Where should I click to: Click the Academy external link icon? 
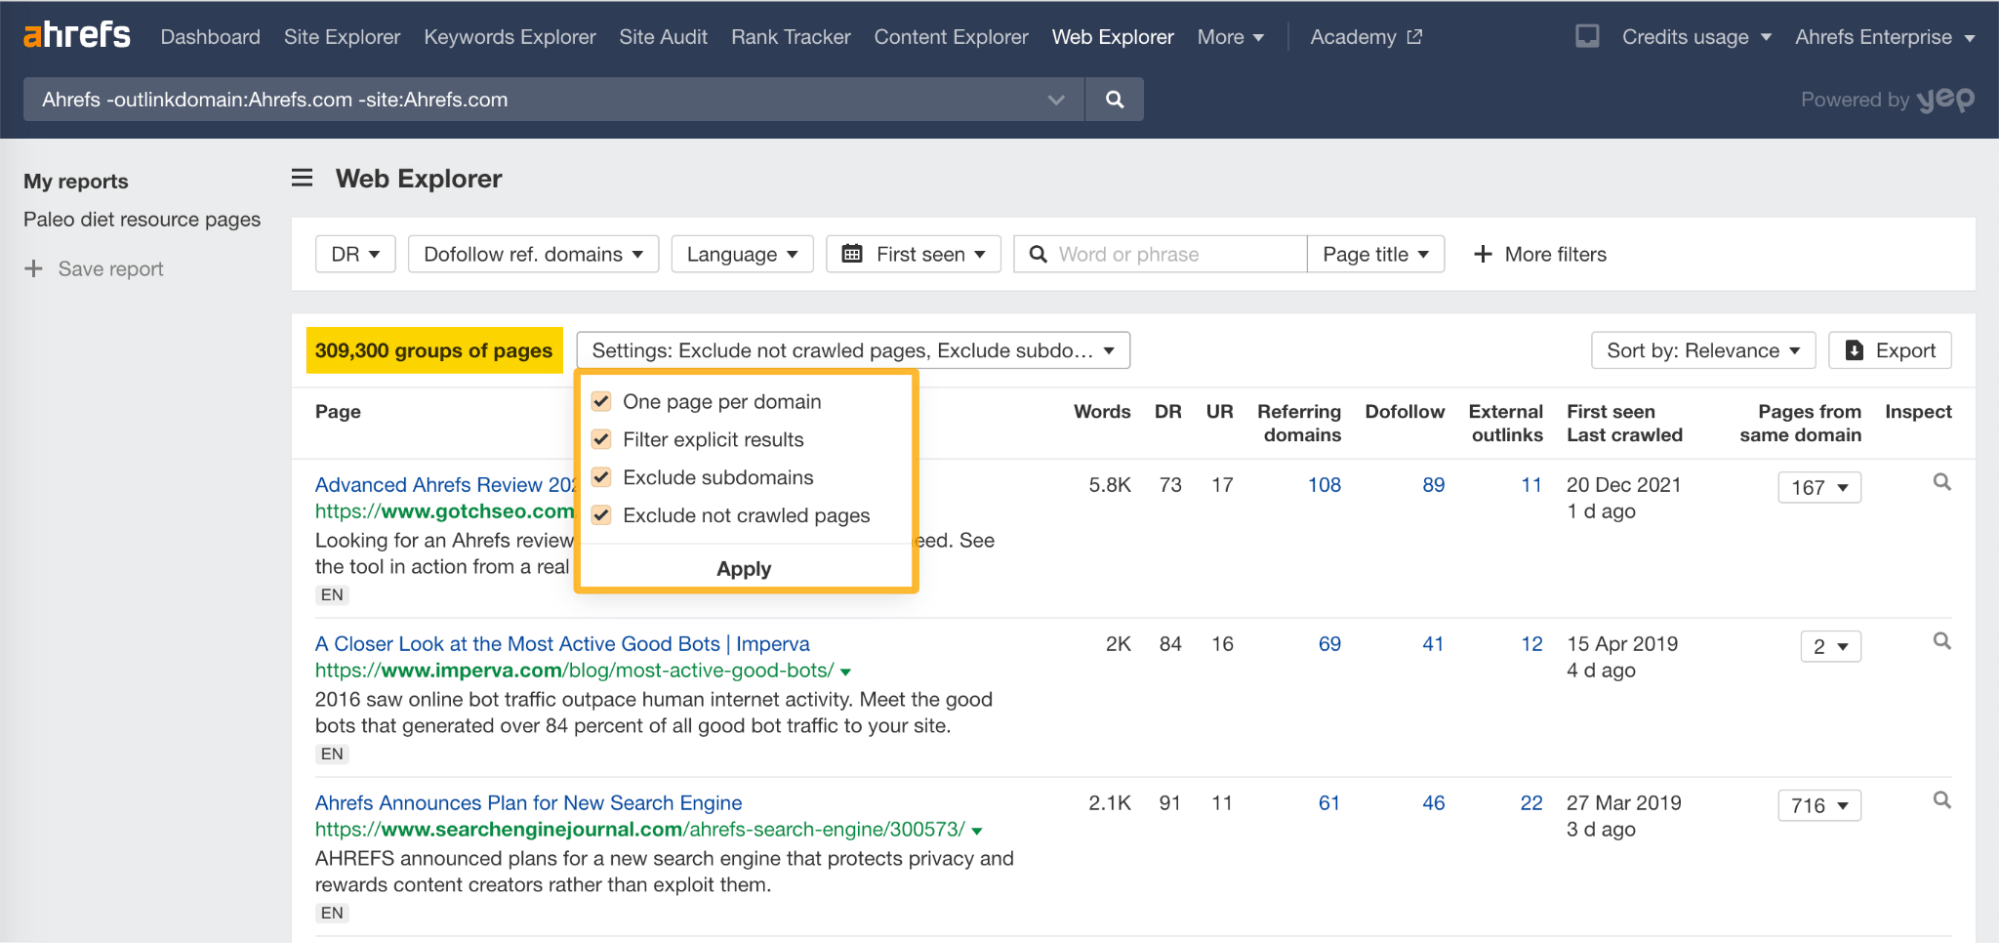[1414, 37]
